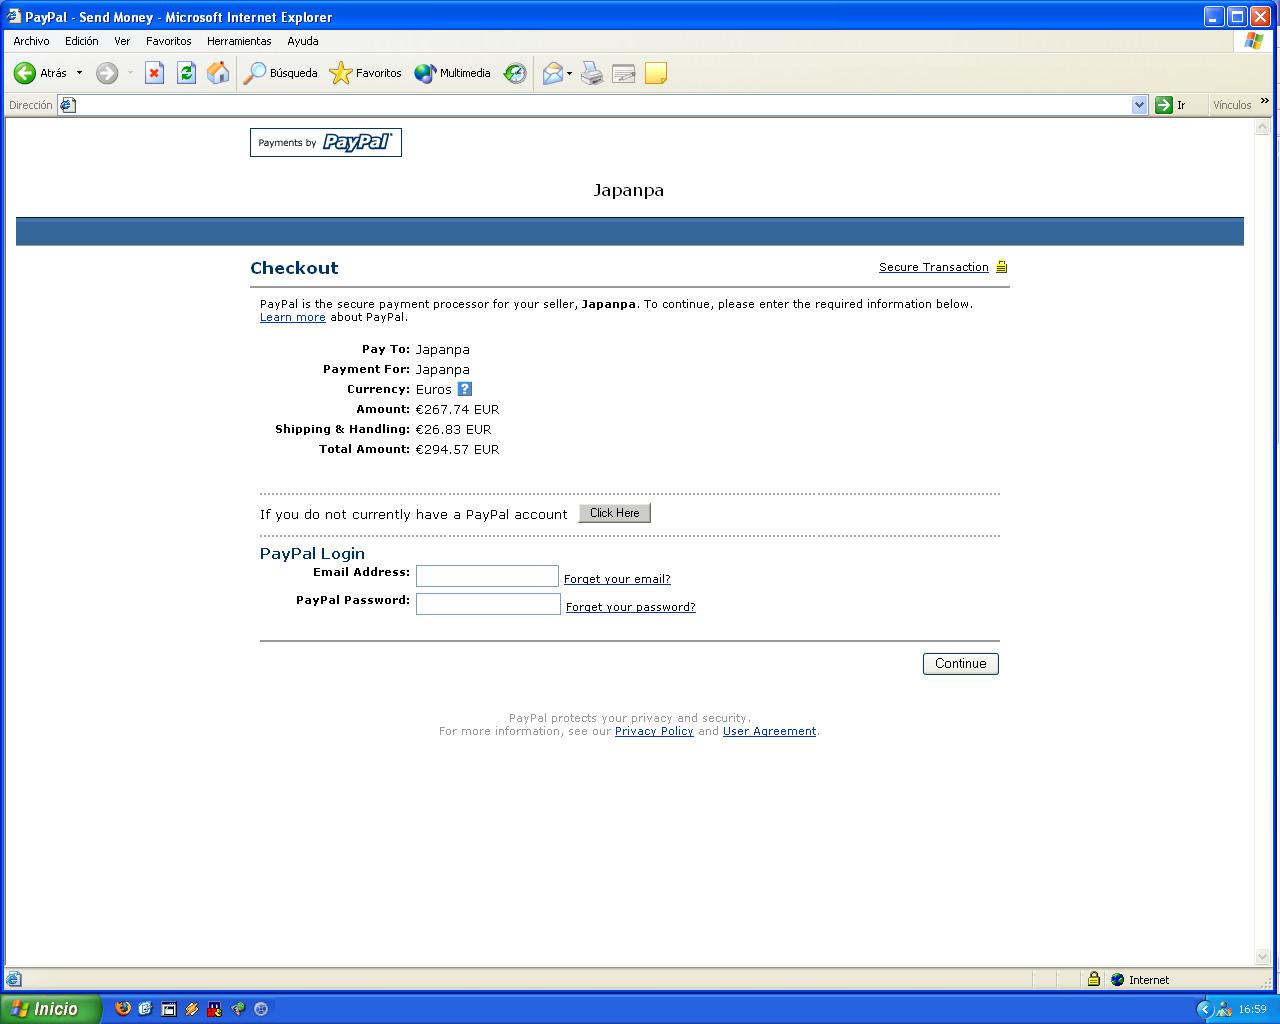Click the page icon in address bar

(67, 105)
